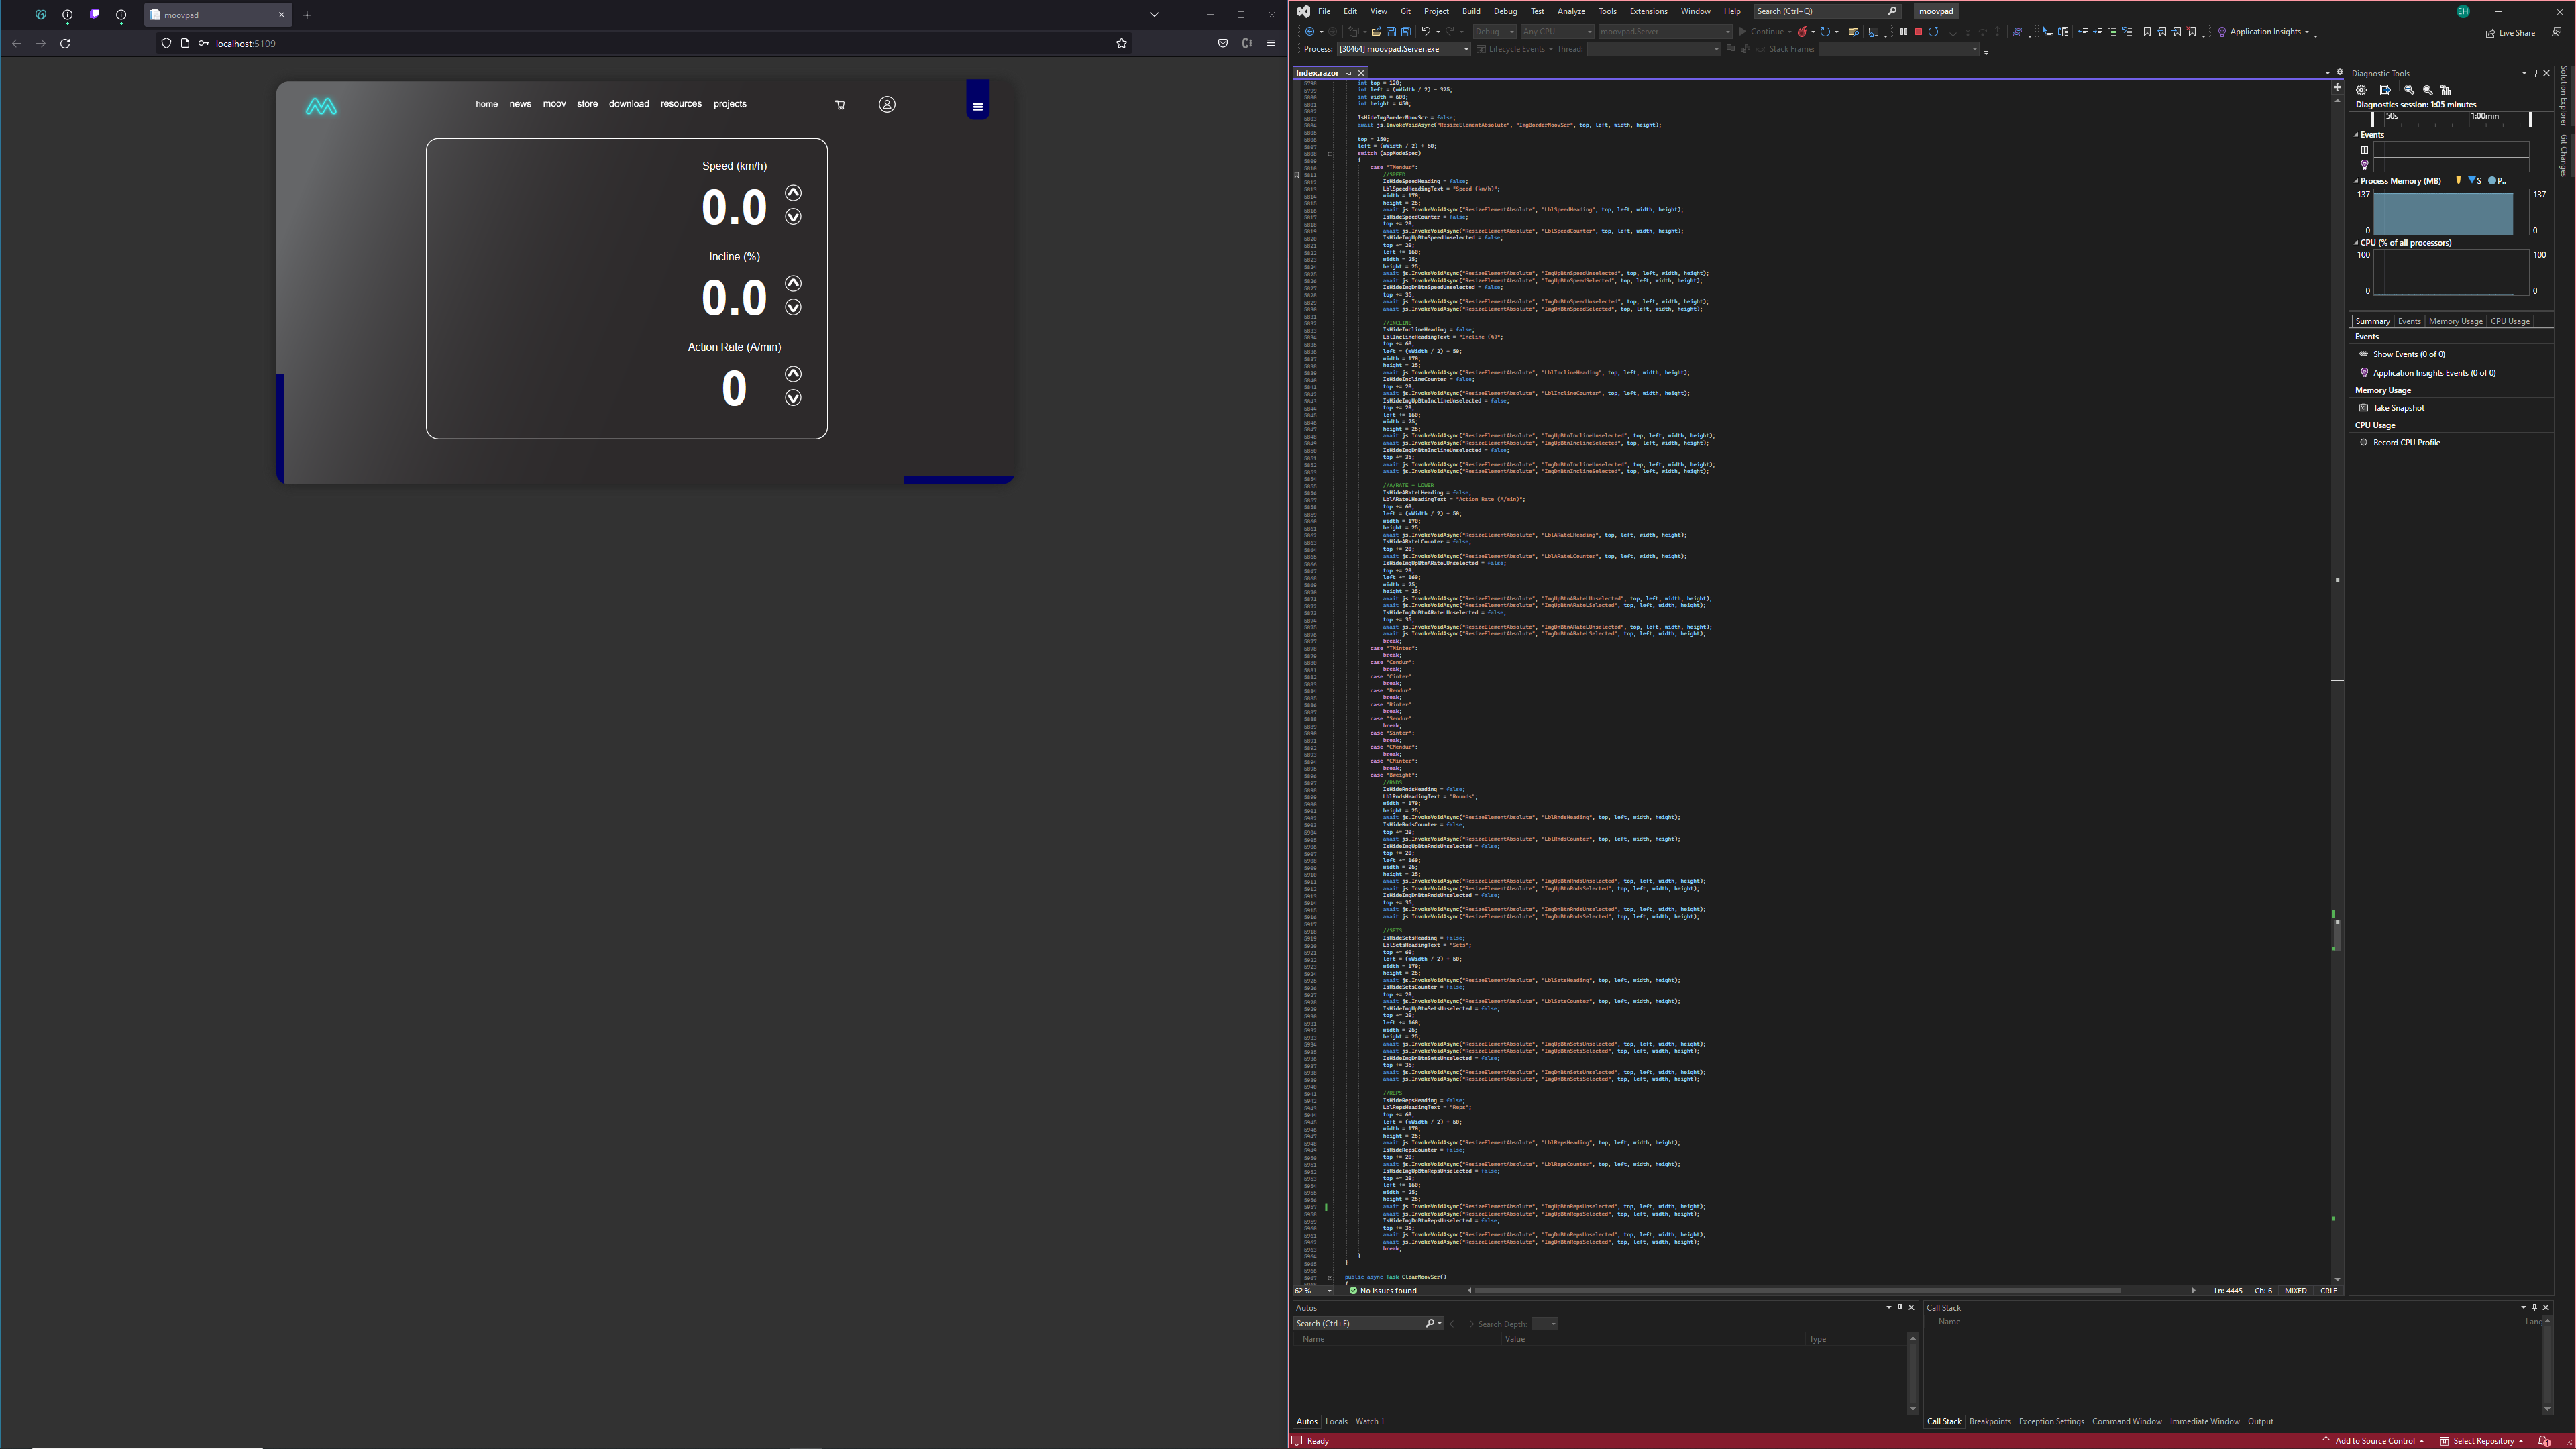Open the projects link in moovpad navigation
Screen dimensions: 2576x1449
pos(730,104)
